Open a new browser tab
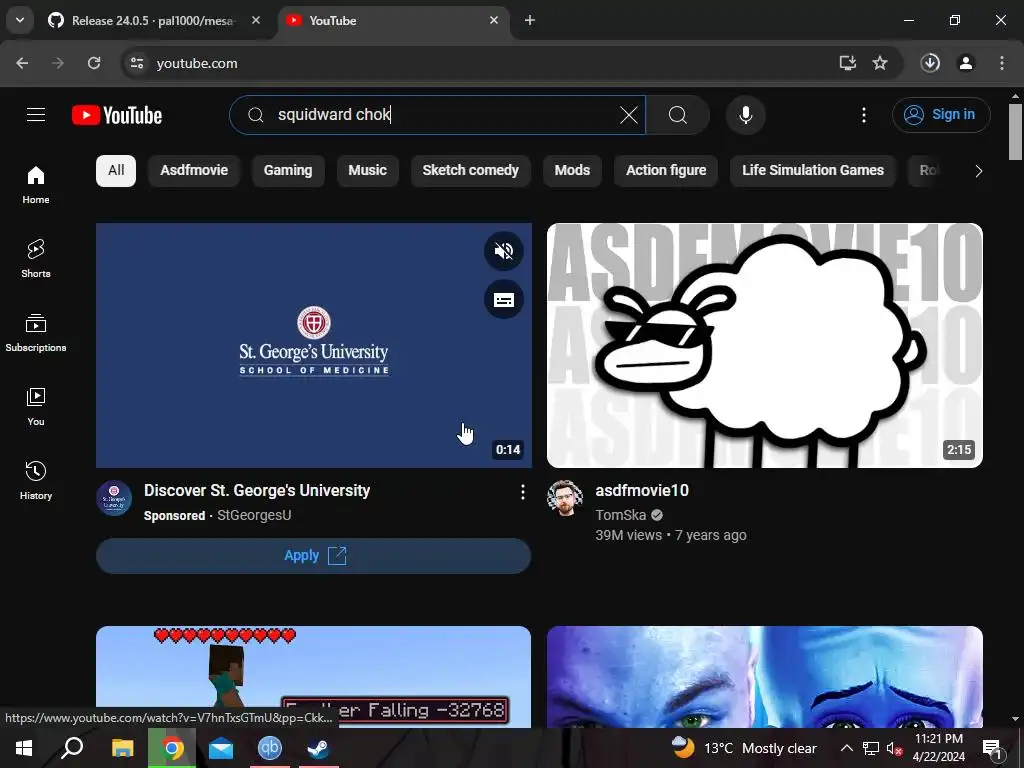Image resolution: width=1024 pixels, height=768 pixels. (x=530, y=21)
